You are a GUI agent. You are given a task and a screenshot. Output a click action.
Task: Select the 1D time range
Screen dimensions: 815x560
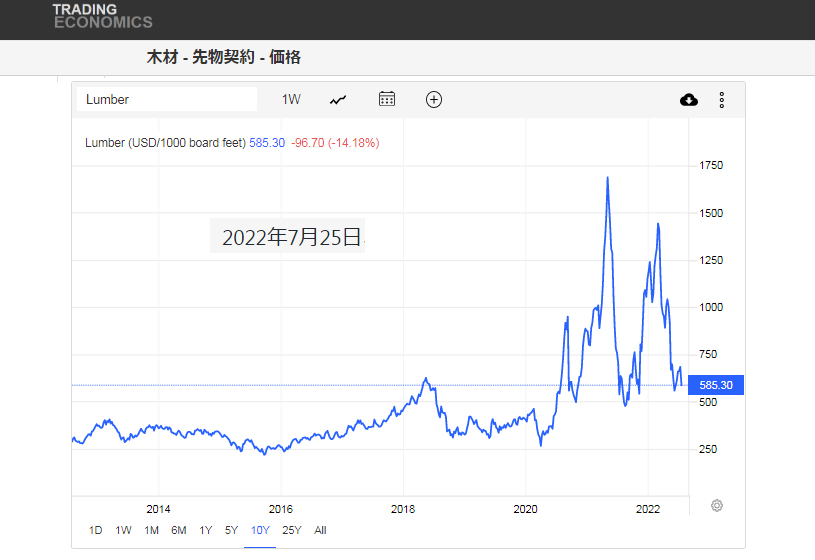click(x=95, y=530)
